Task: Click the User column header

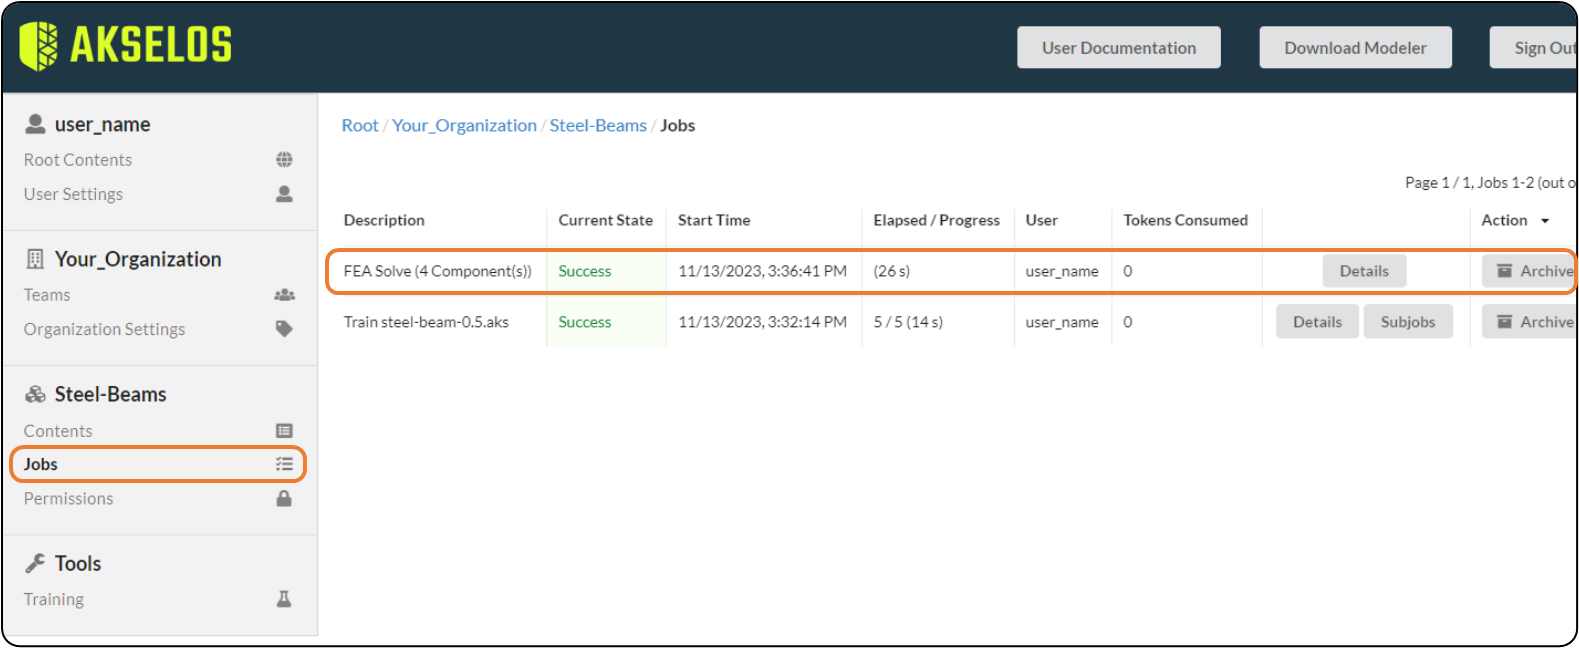Action: [x=1042, y=220]
